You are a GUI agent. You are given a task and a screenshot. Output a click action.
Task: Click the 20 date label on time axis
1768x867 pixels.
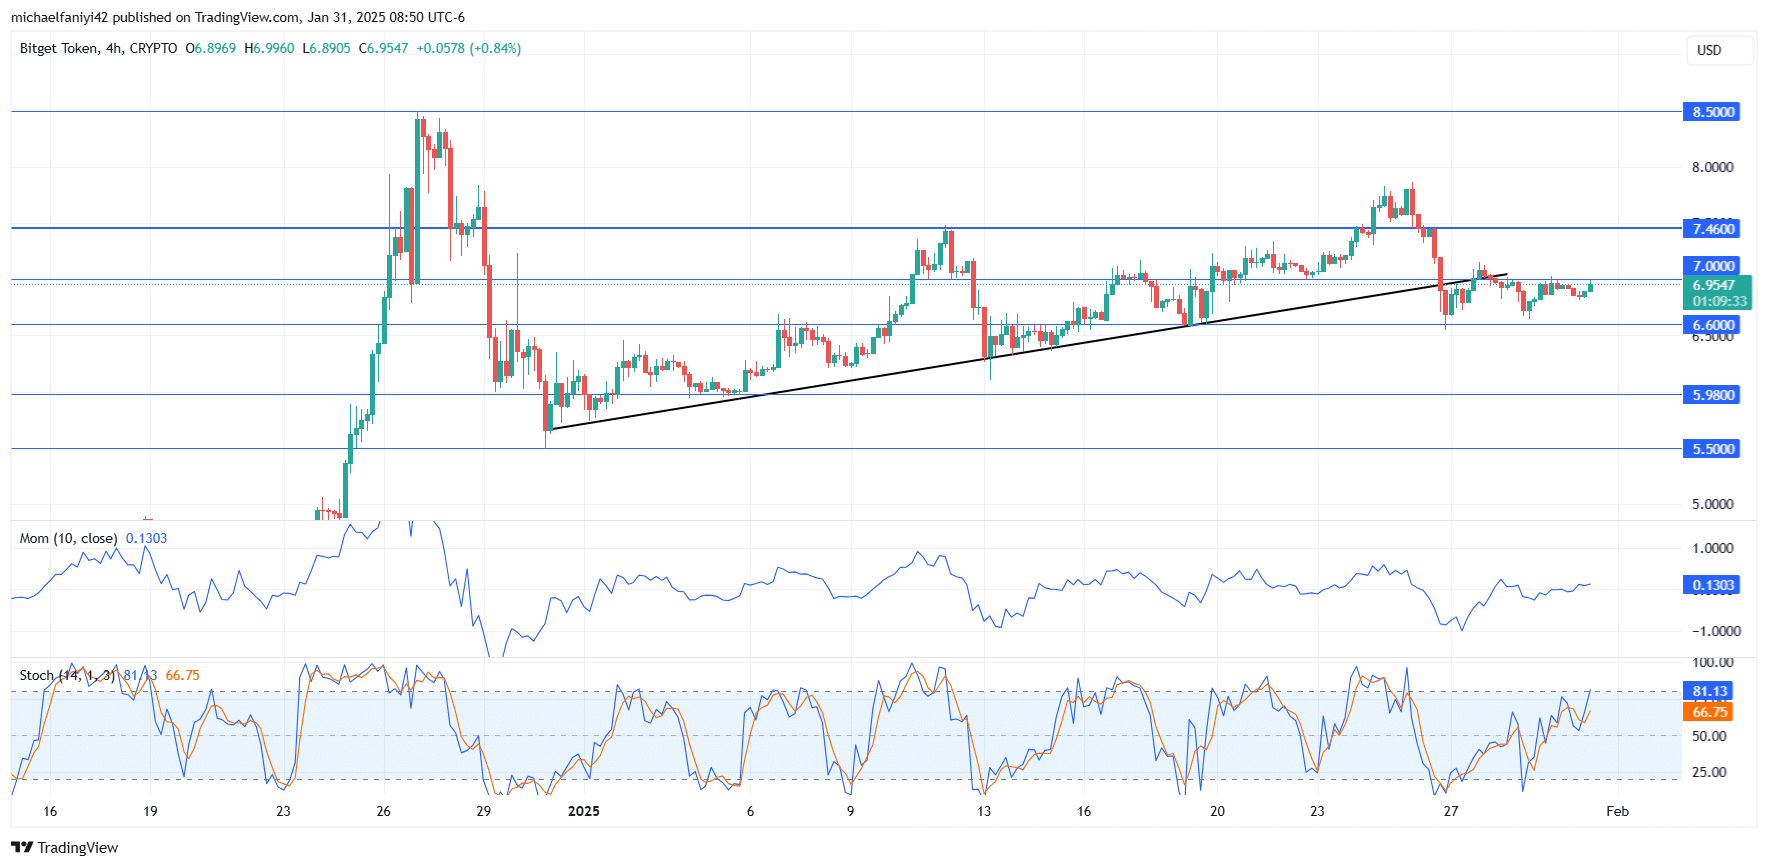tap(1217, 811)
